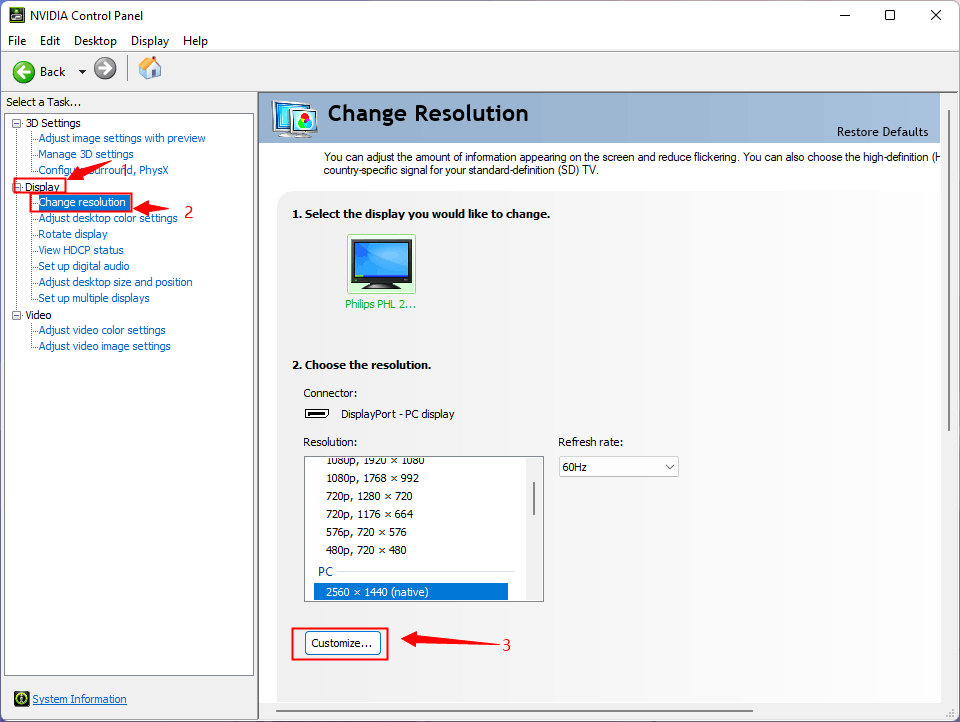Click the Customize... button
This screenshot has height=722, width=960.
pyautogui.click(x=342, y=643)
